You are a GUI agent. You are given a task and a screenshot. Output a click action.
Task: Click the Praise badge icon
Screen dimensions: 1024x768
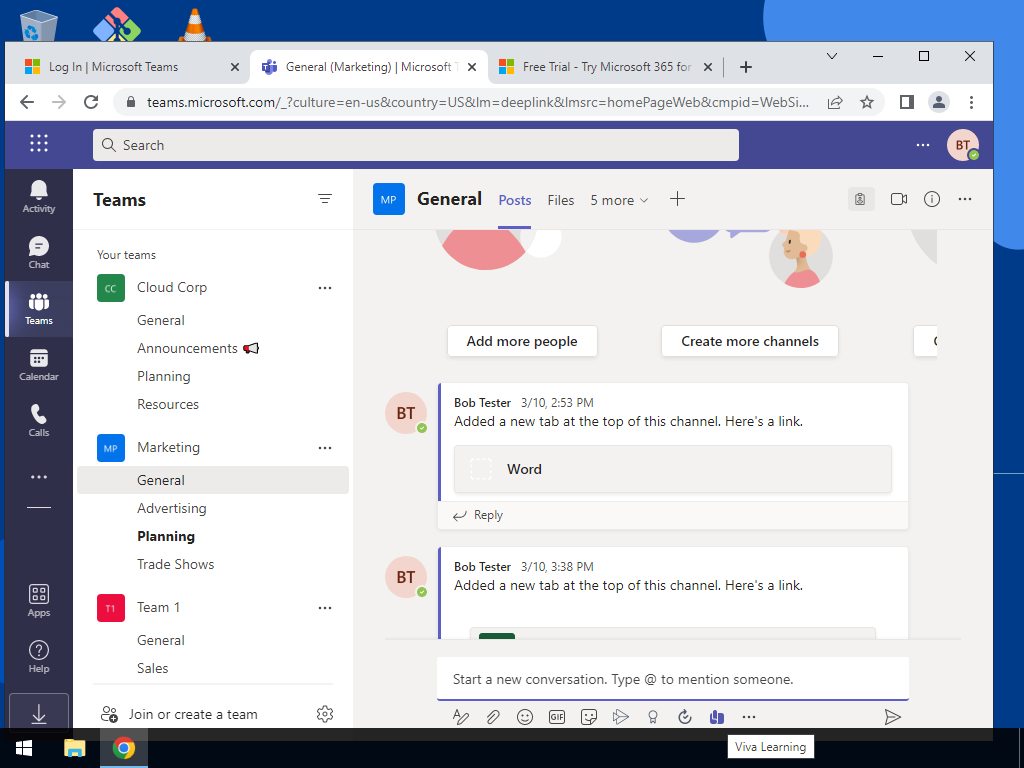[652, 717]
